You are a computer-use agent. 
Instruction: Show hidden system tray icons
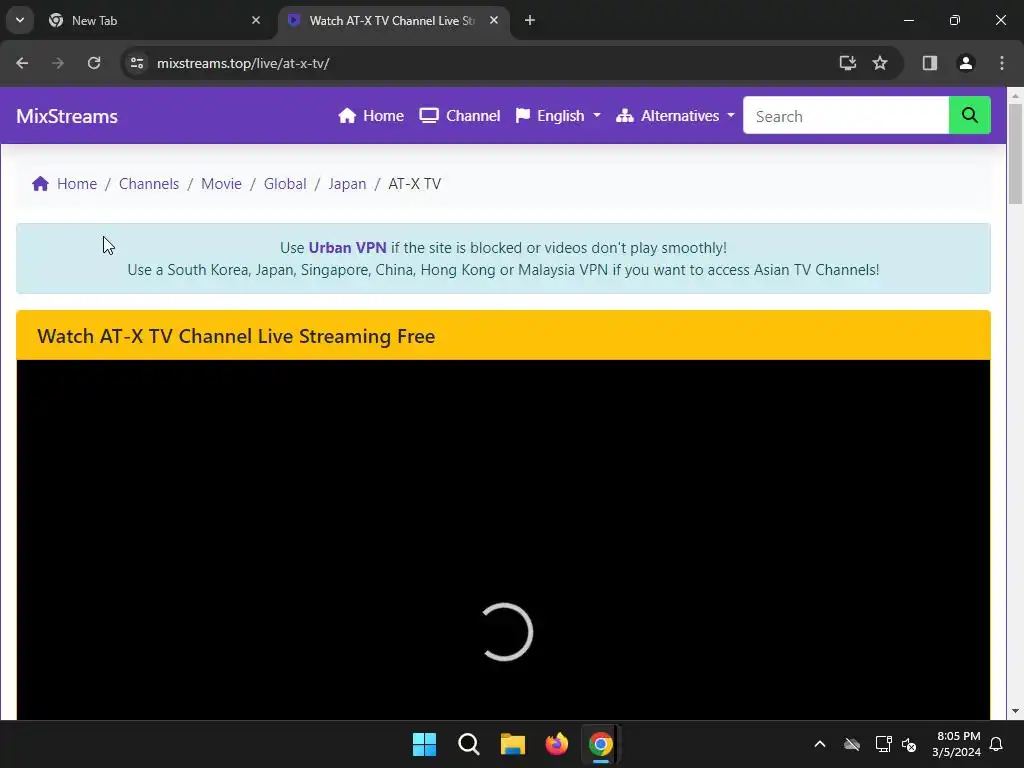(x=820, y=744)
